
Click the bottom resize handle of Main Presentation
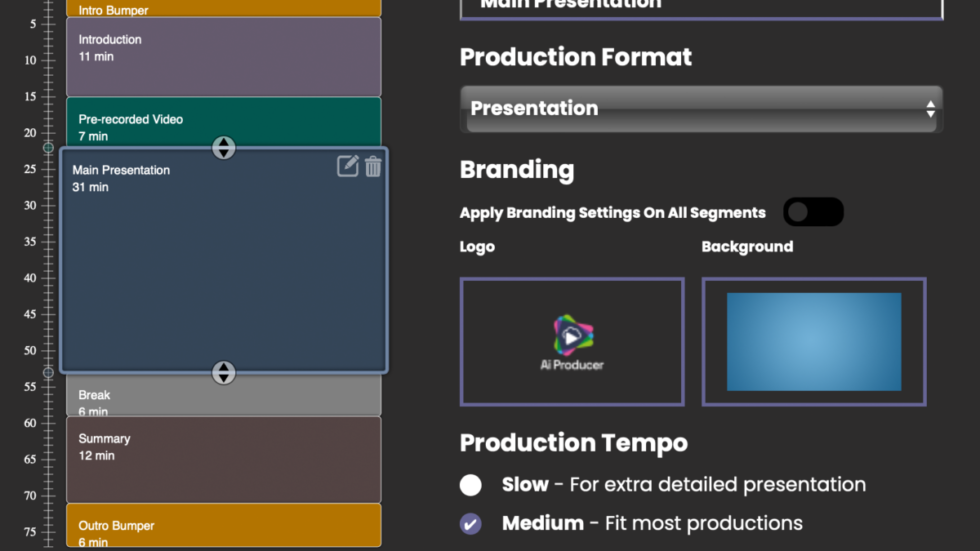[223, 373]
